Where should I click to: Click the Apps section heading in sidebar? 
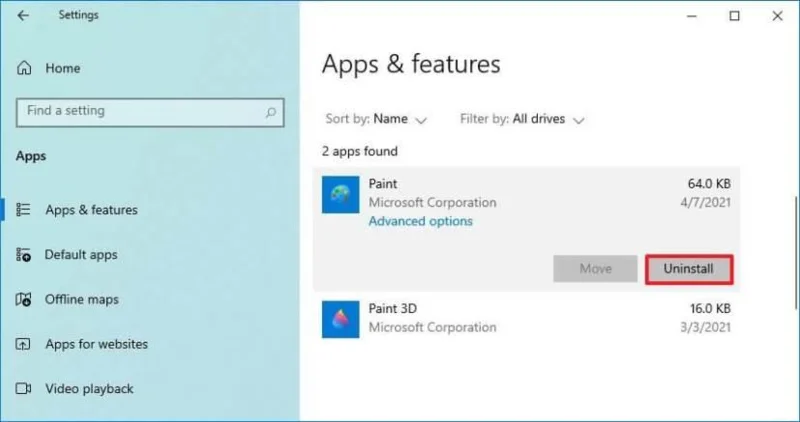coord(31,156)
